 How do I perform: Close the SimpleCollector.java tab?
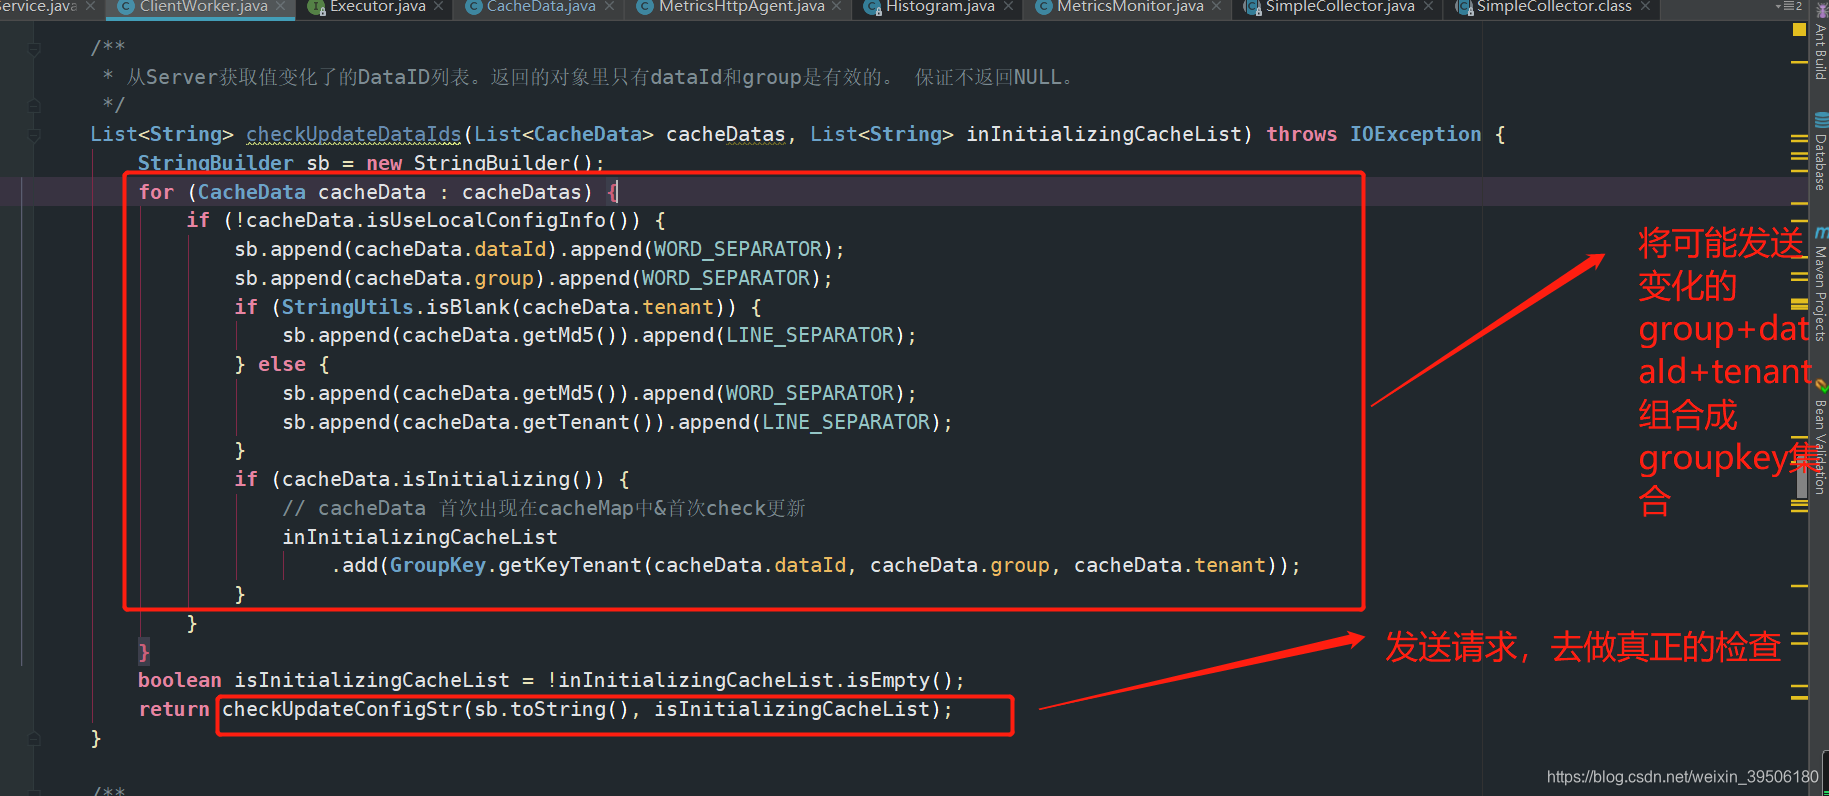point(1428,6)
